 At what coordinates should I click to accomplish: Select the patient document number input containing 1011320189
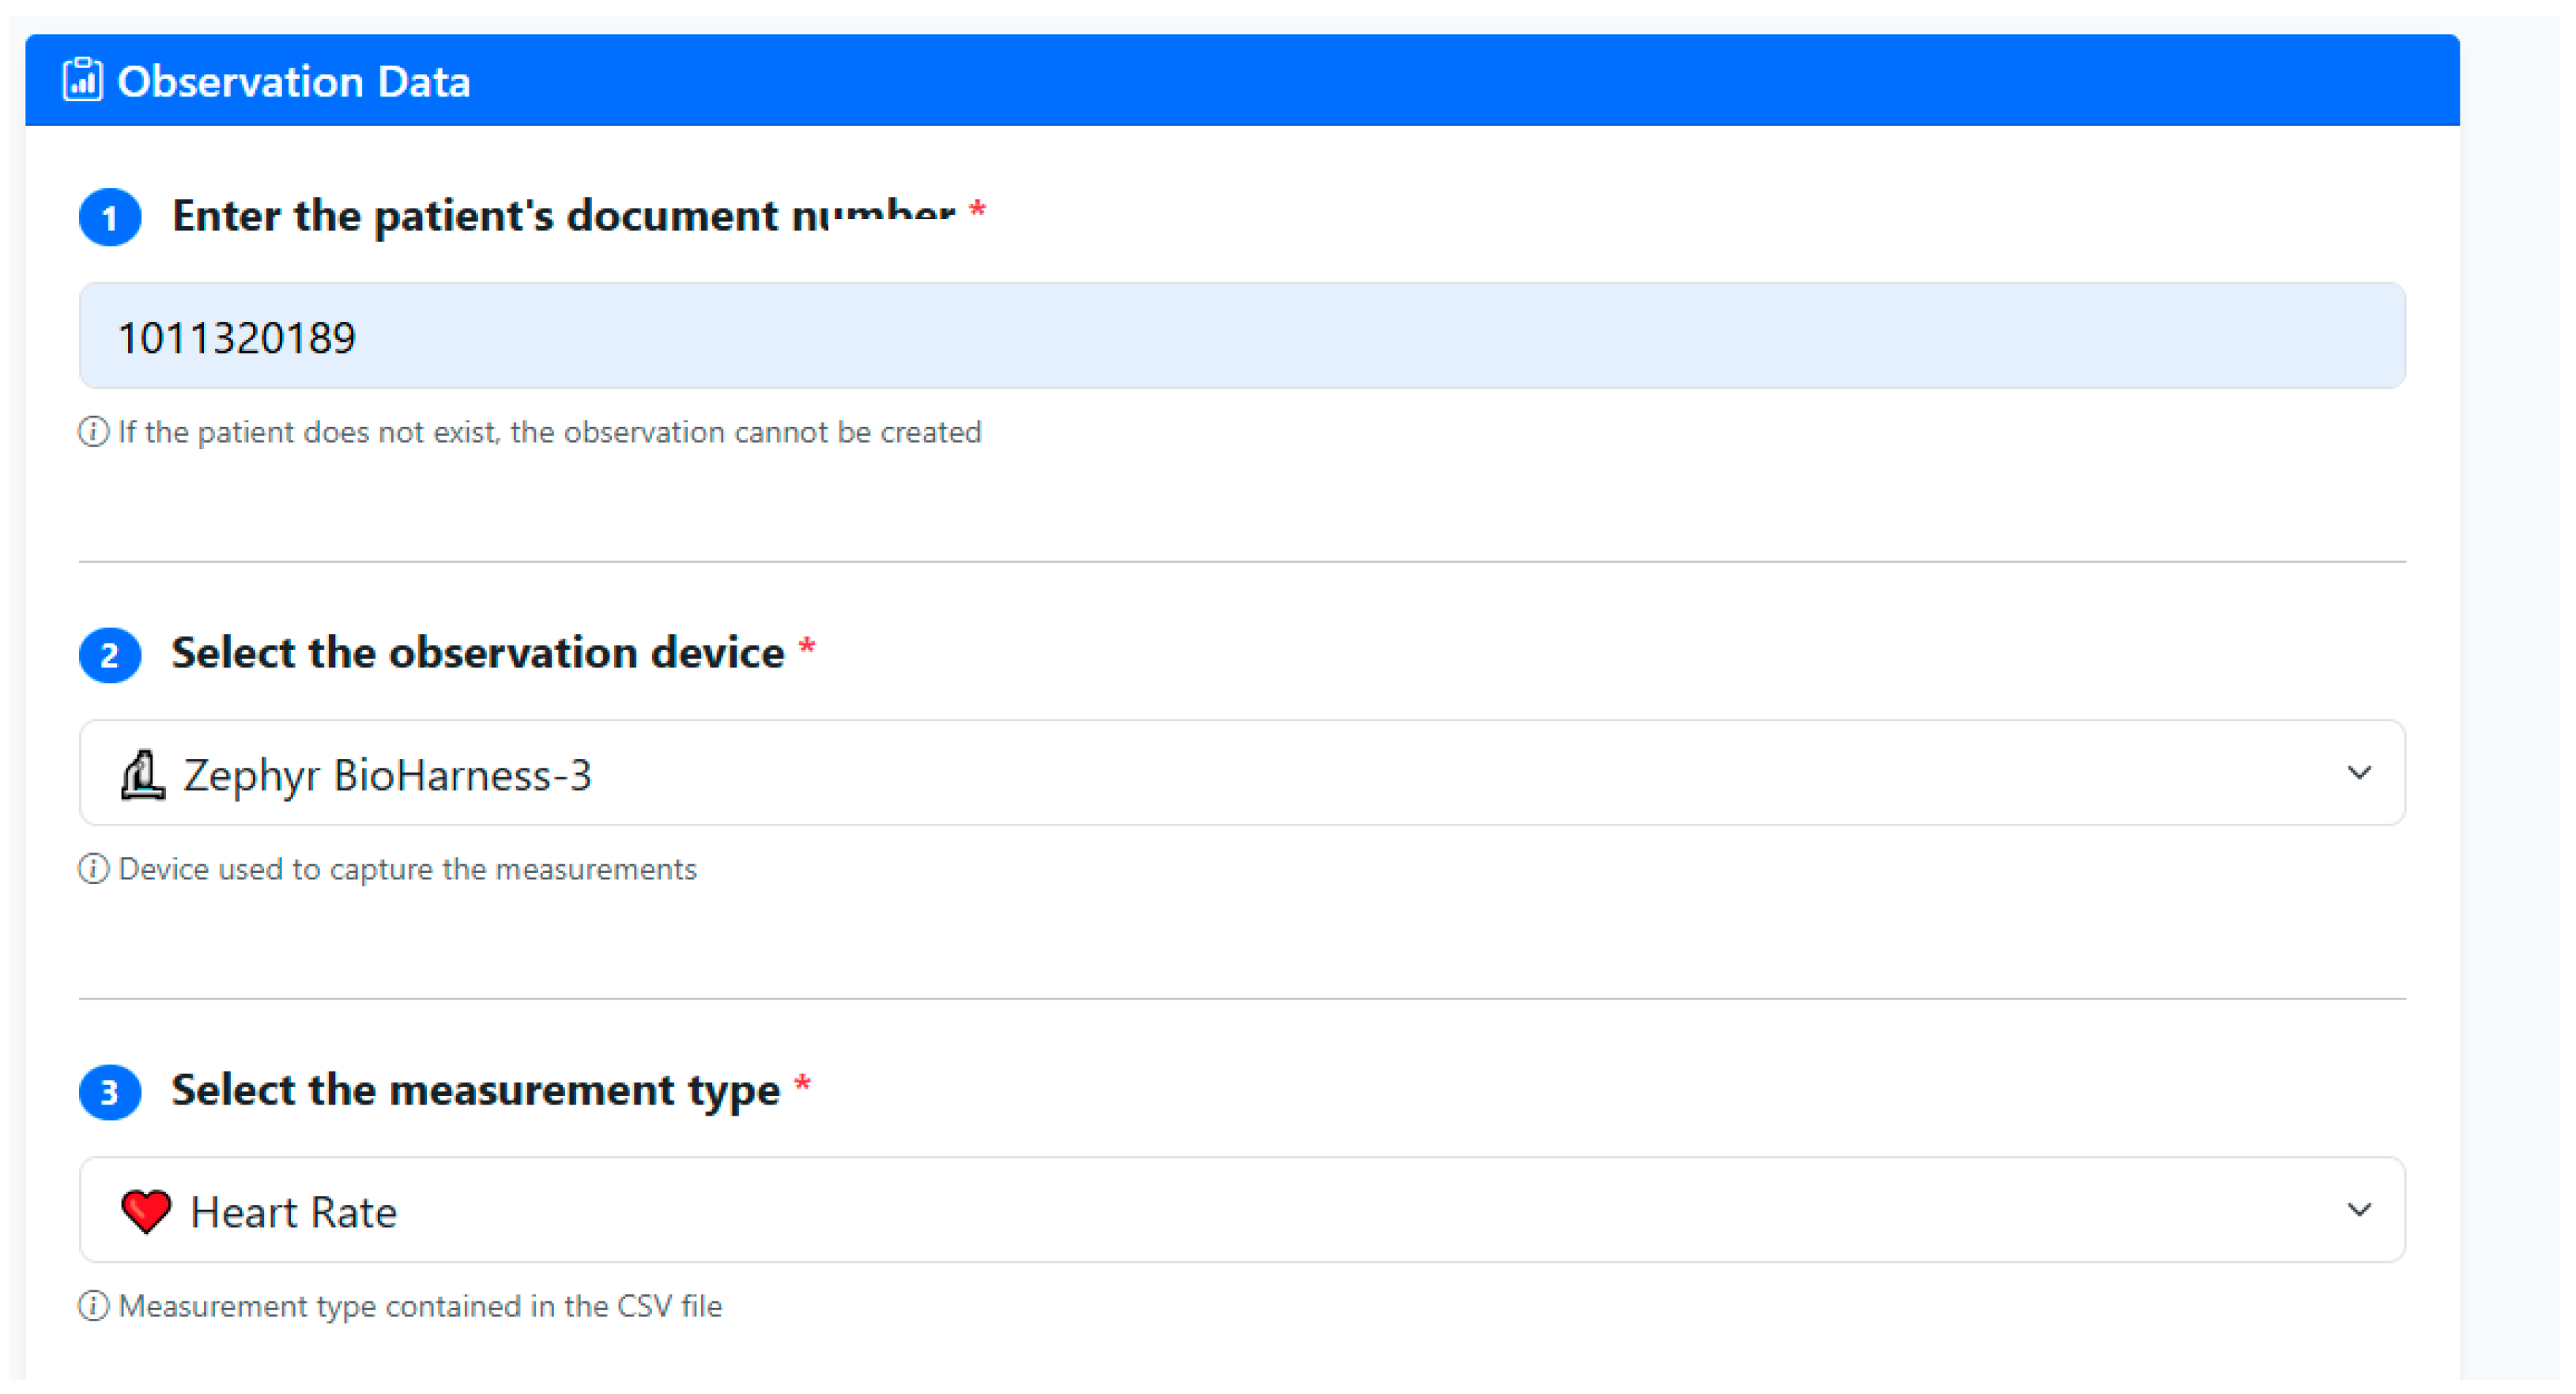coord(1240,336)
